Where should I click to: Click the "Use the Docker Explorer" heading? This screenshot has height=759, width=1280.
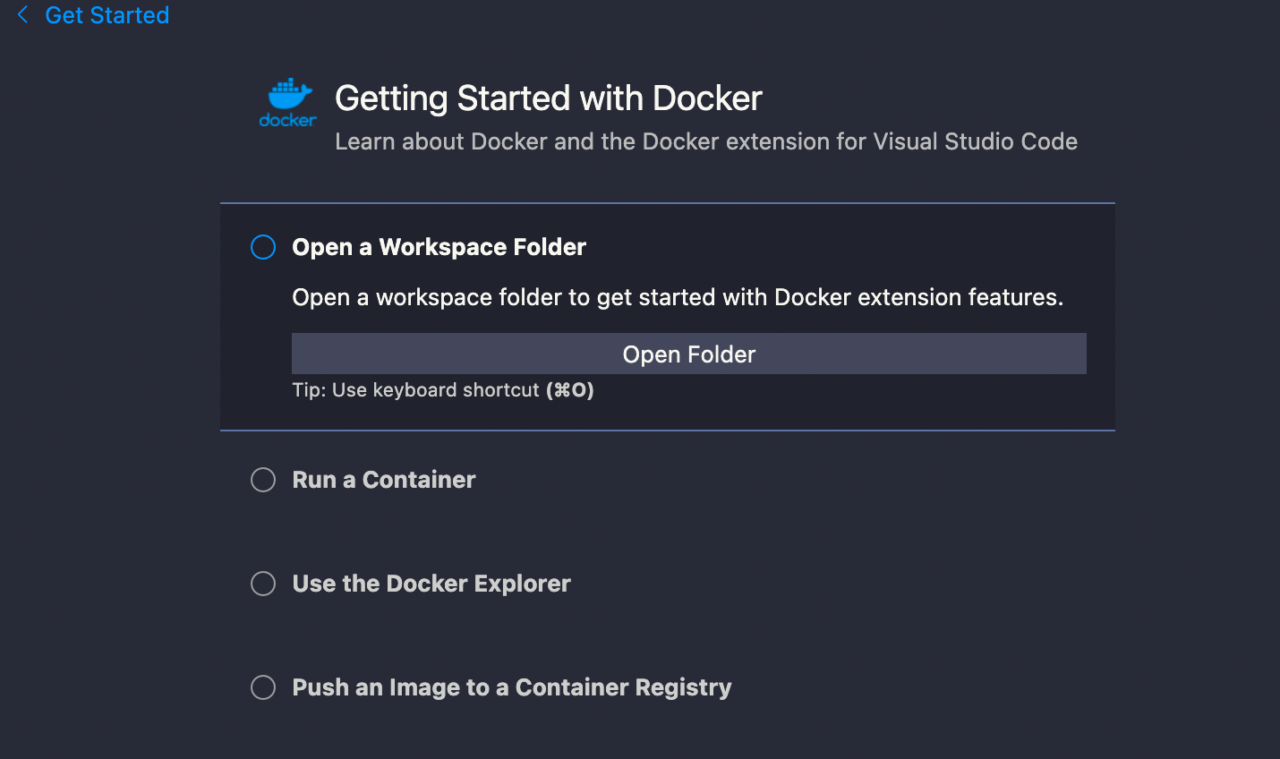tap(431, 583)
